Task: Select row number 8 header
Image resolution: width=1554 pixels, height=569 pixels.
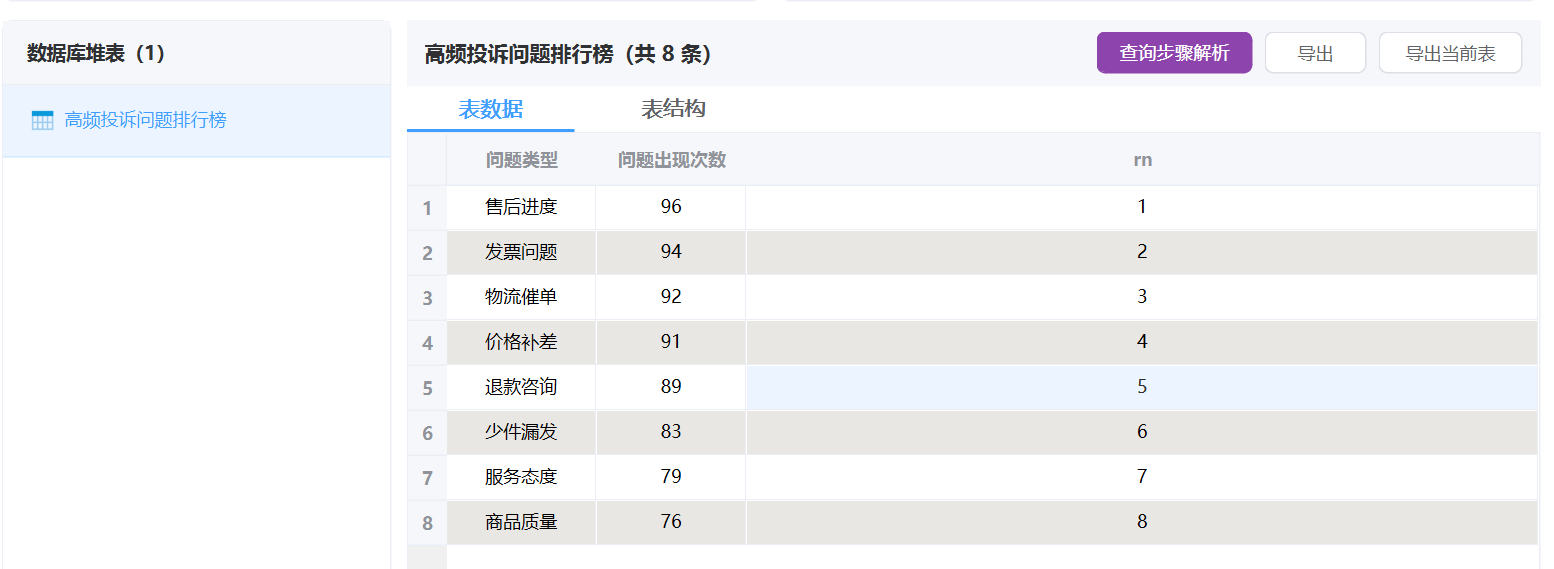Action: (x=427, y=523)
